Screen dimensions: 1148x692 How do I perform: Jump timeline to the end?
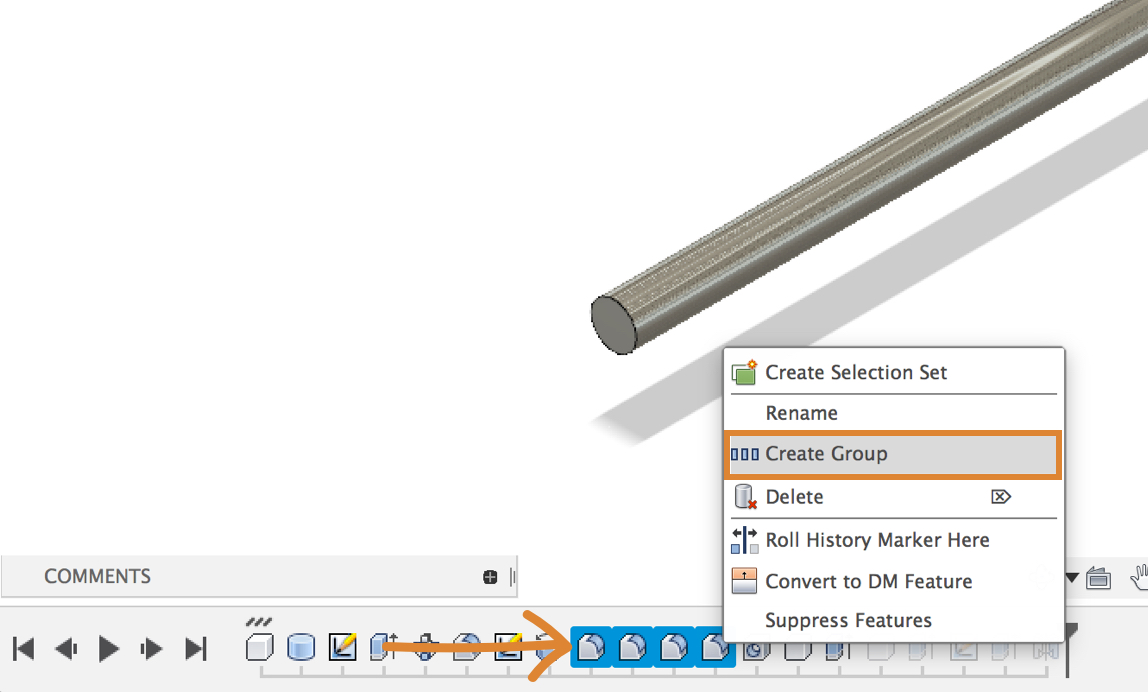tap(195, 649)
